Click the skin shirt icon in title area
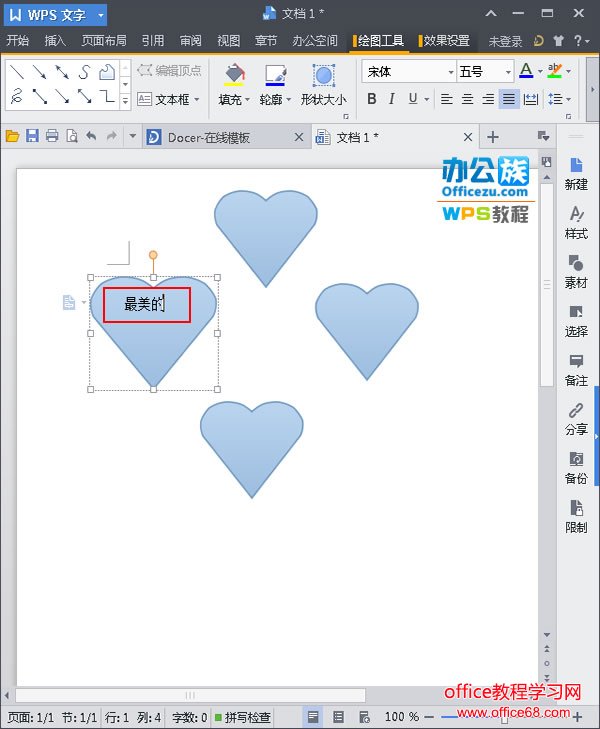 [559, 41]
